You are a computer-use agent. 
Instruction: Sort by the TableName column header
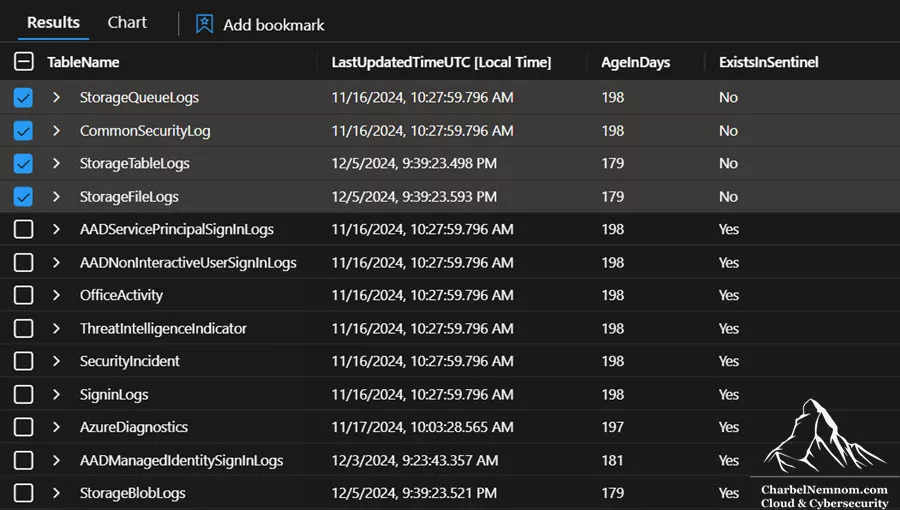pos(83,62)
